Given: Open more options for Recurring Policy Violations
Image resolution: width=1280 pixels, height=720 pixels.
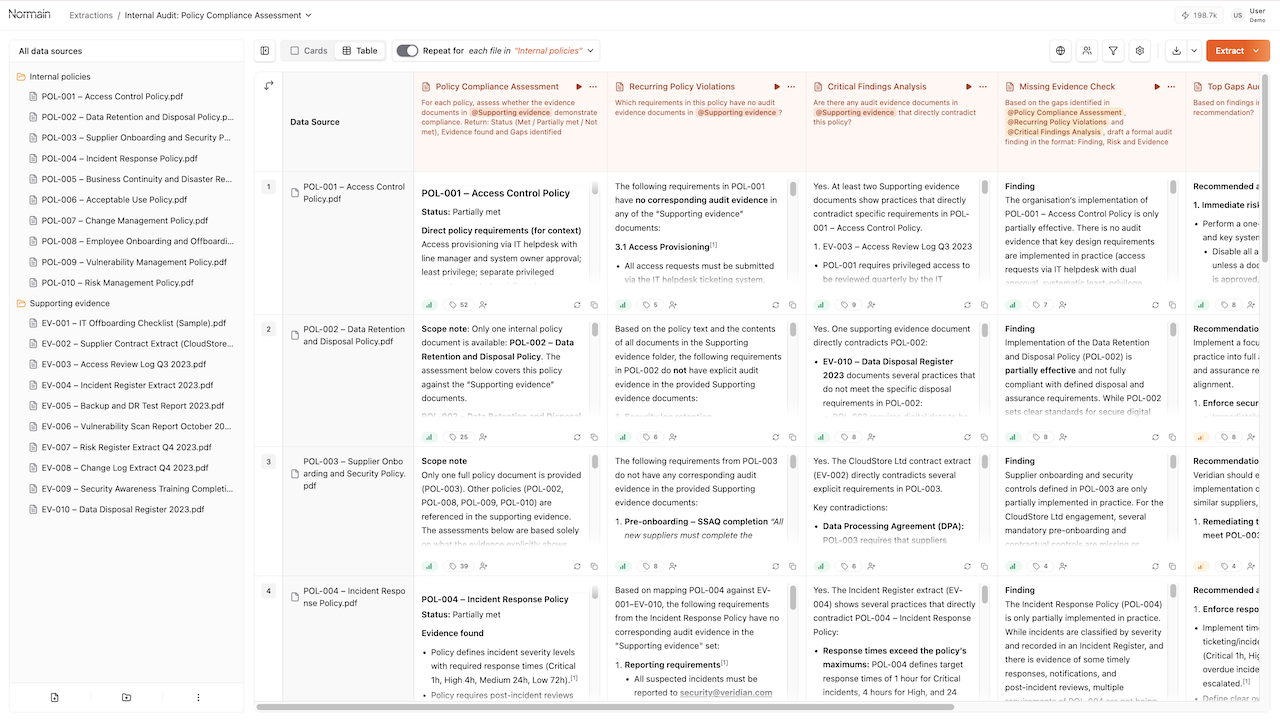Looking at the screenshot, I should (792, 87).
